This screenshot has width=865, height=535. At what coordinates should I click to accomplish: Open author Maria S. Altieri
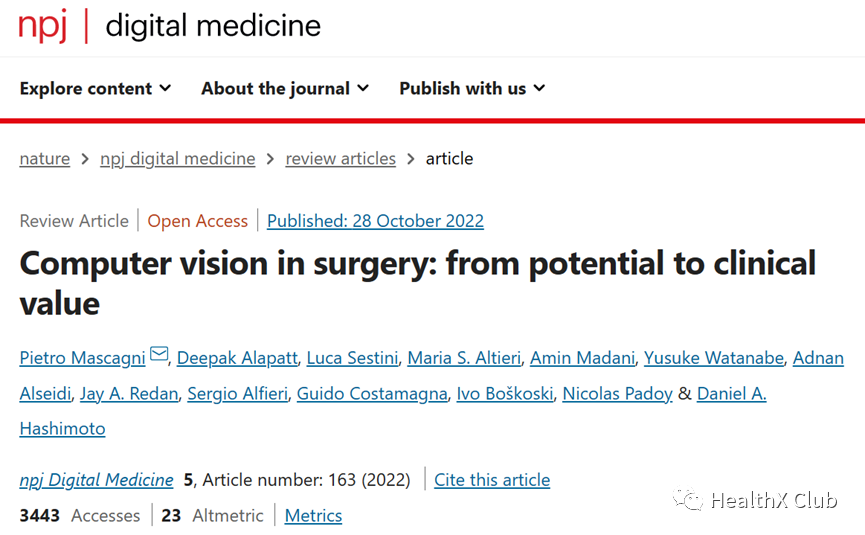464,358
